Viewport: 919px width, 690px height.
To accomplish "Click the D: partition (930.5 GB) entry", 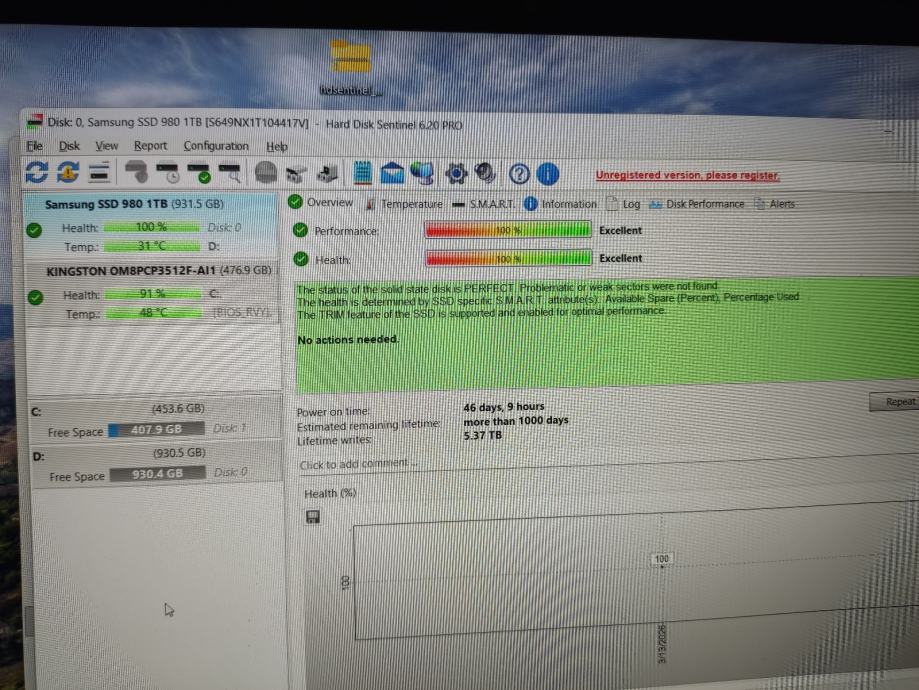I will pos(156,463).
